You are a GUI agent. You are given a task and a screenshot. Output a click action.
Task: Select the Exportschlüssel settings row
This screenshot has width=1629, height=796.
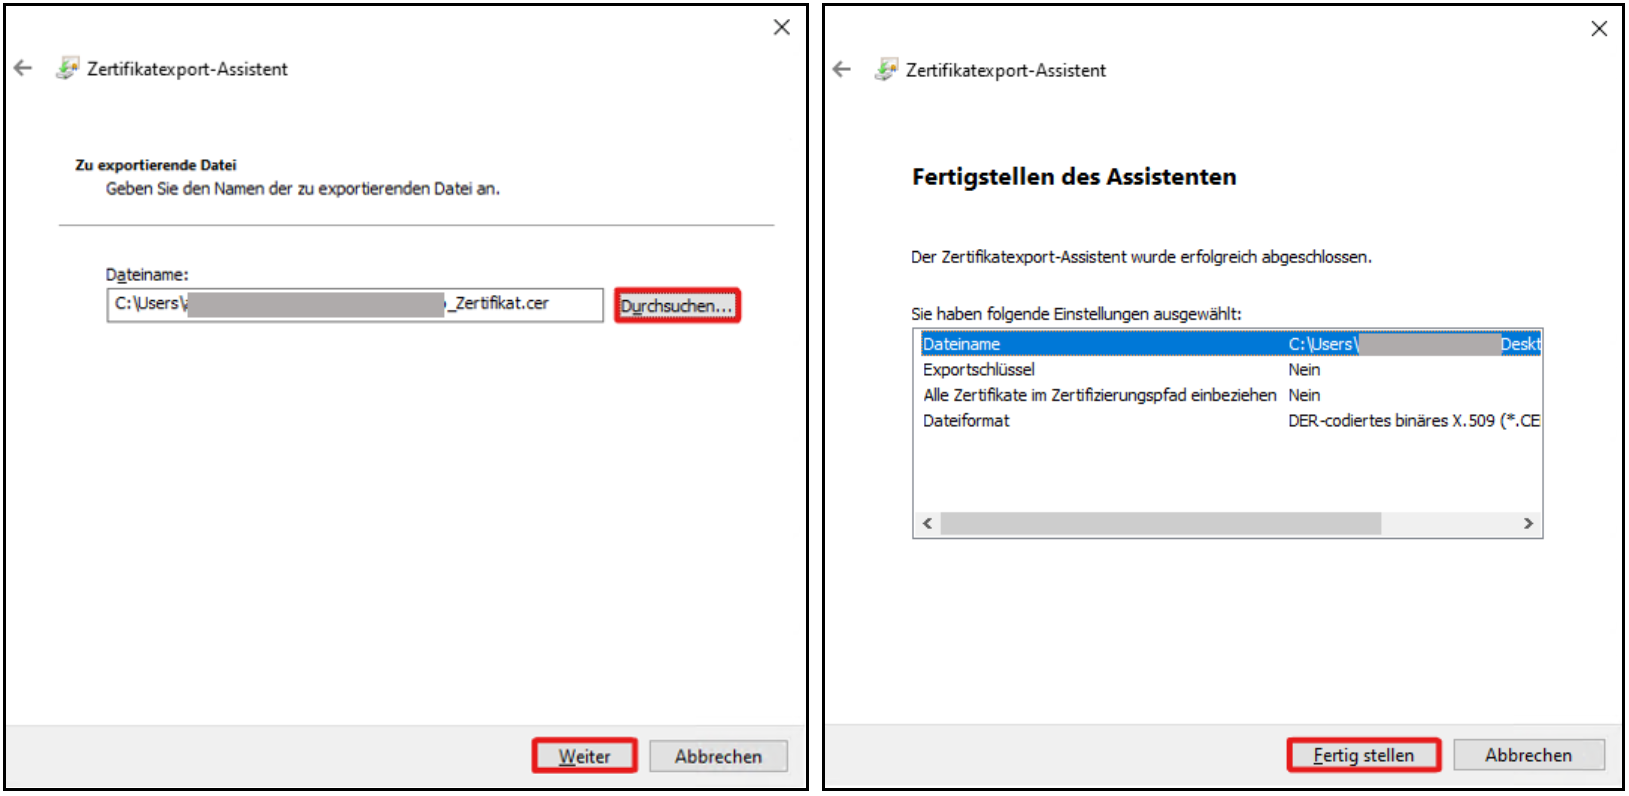tap(1100, 370)
